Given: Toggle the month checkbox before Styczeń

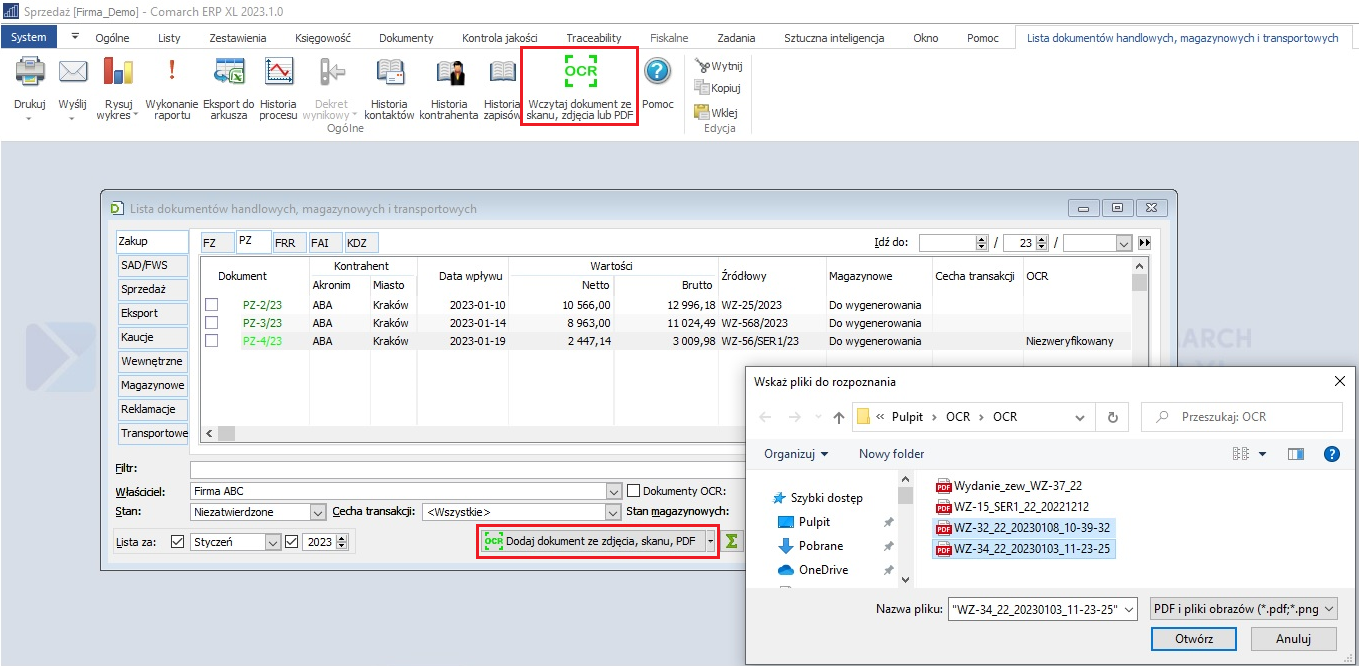Looking at the screenshot, I should point(178,542).
